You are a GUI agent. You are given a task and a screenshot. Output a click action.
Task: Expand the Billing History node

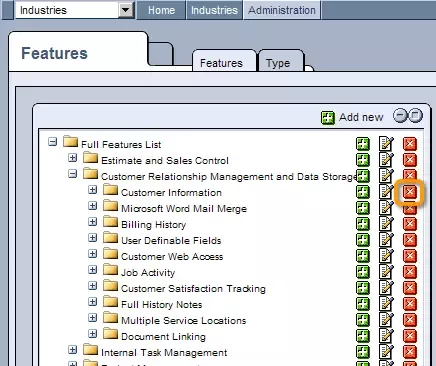(92, 222)
